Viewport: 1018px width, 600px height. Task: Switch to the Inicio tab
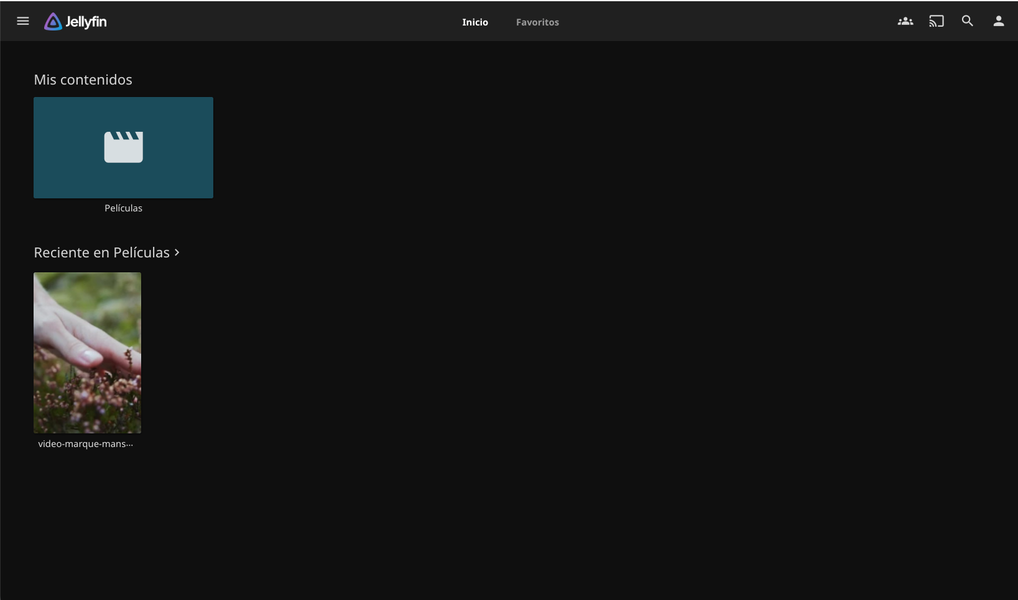click(475, 22)
